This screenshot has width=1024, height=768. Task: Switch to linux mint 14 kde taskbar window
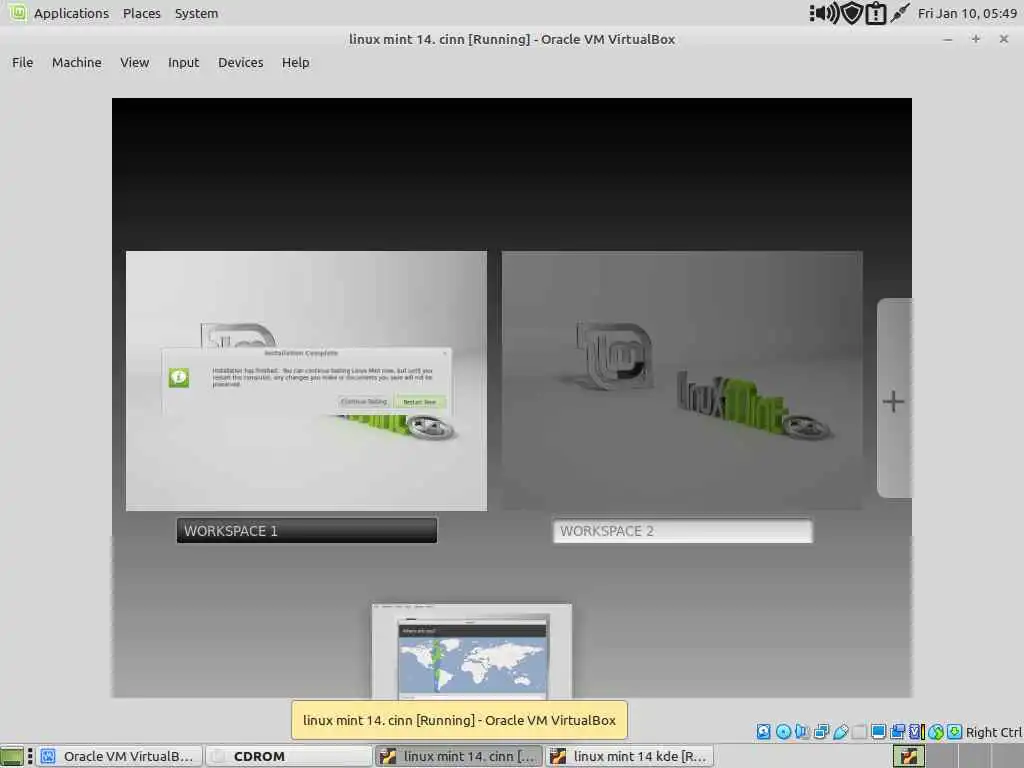pos(629,756)
